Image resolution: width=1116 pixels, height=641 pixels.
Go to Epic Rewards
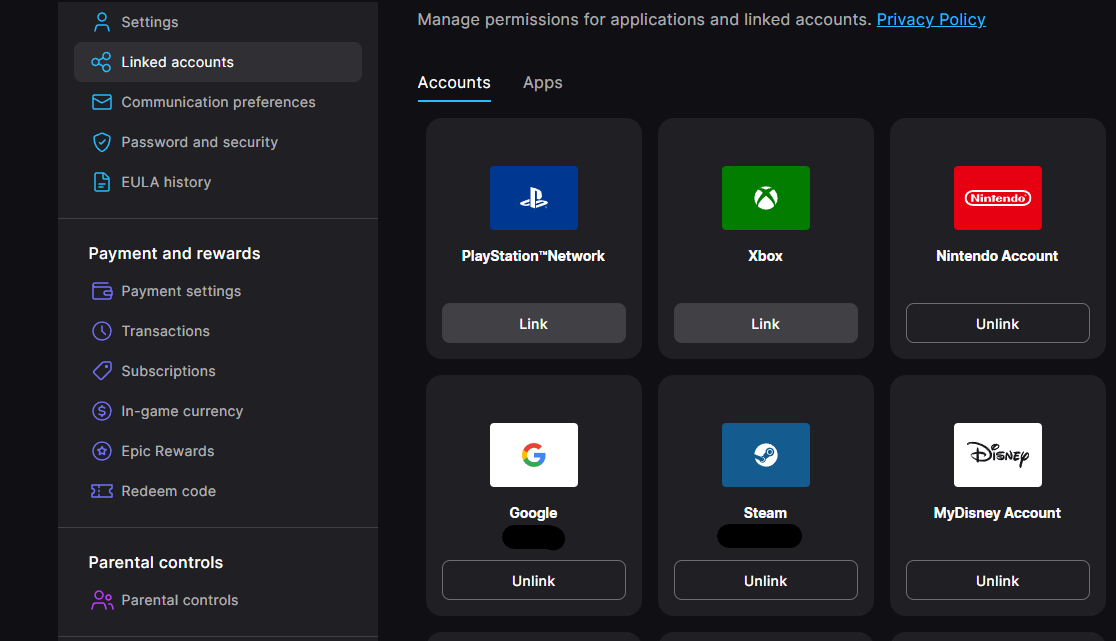[218, 451]
